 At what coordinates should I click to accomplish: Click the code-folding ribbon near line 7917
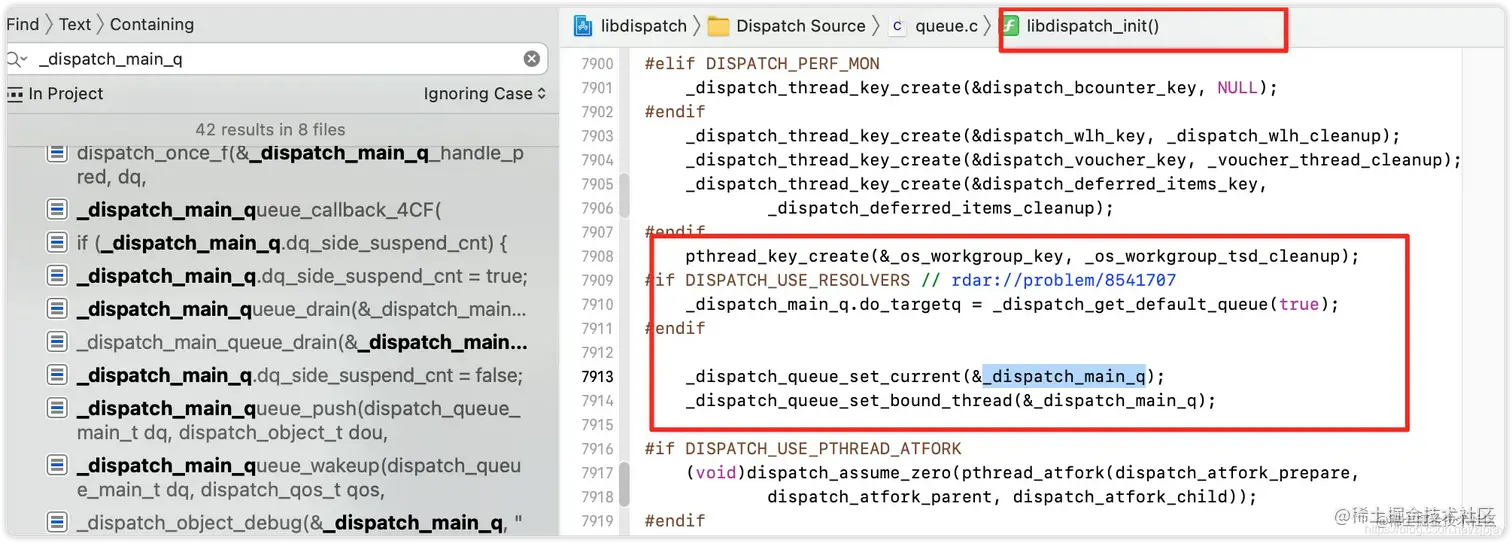point(625,484)
